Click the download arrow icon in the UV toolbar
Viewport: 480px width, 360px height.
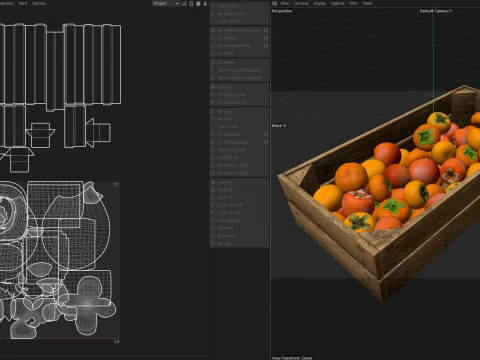point(205,3)
